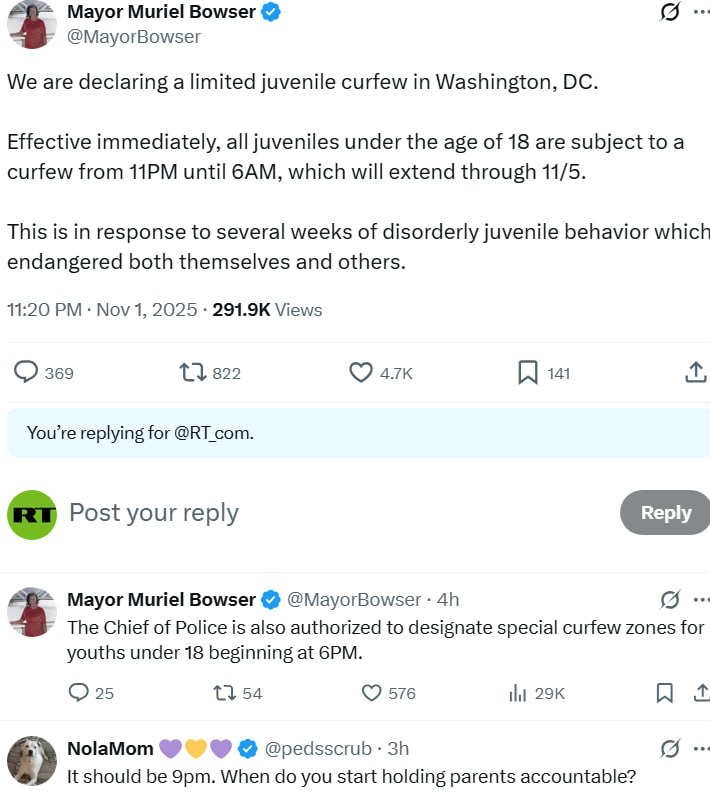The image size is (710, 800).
Task: Open more options on NolaMom's reply
Action: click(701, 748)
